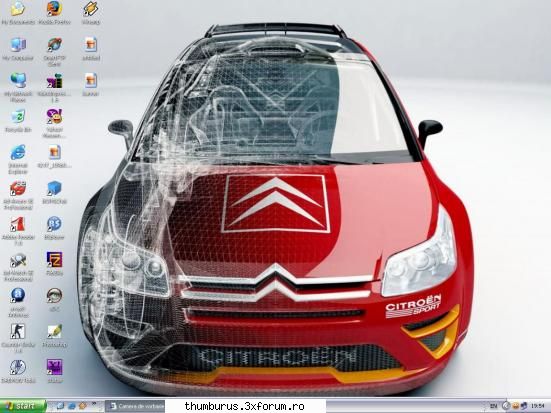
Task: Click the Start button
Action: pyautogui.click(x=23, y=406)
